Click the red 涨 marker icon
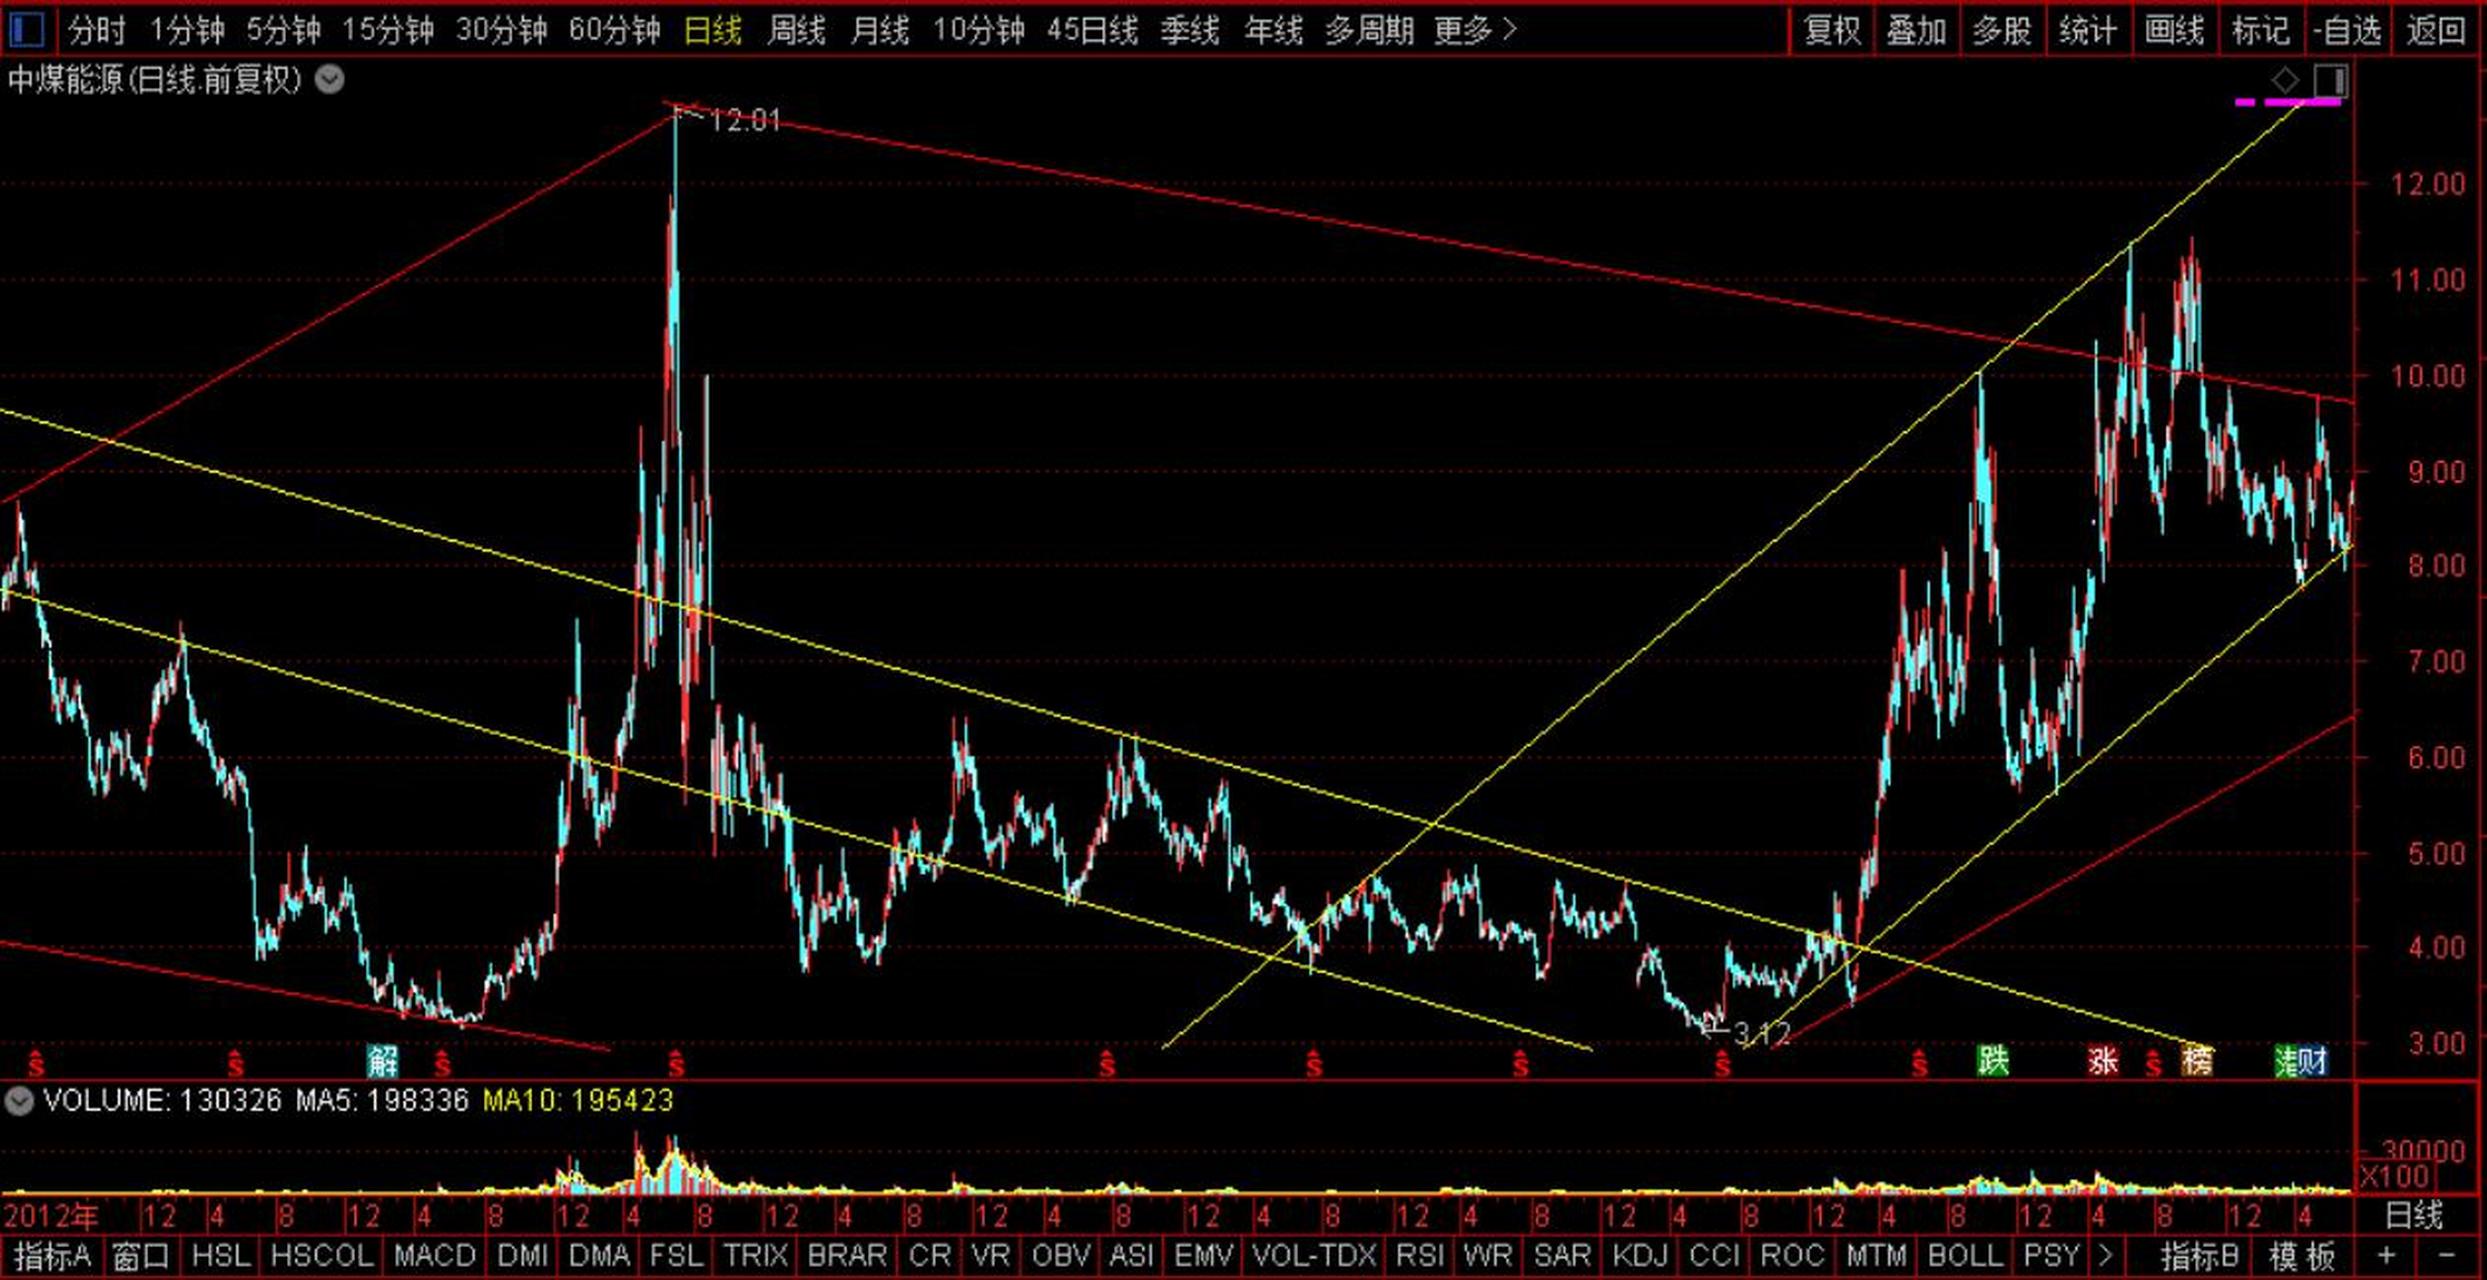2487x1280 pixels. [2102, 1060]
